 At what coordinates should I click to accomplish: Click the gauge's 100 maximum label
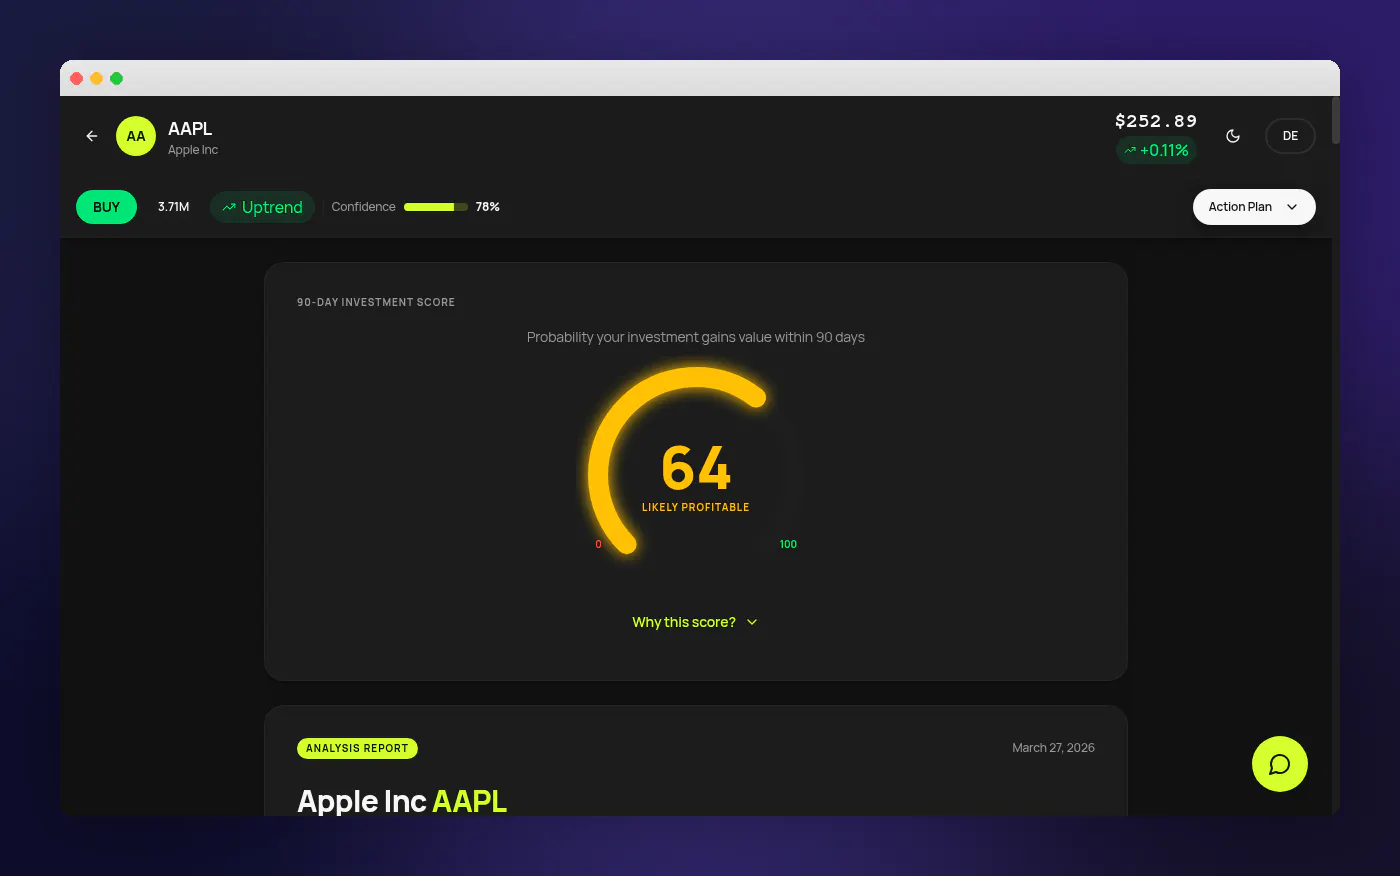[788, 544]
